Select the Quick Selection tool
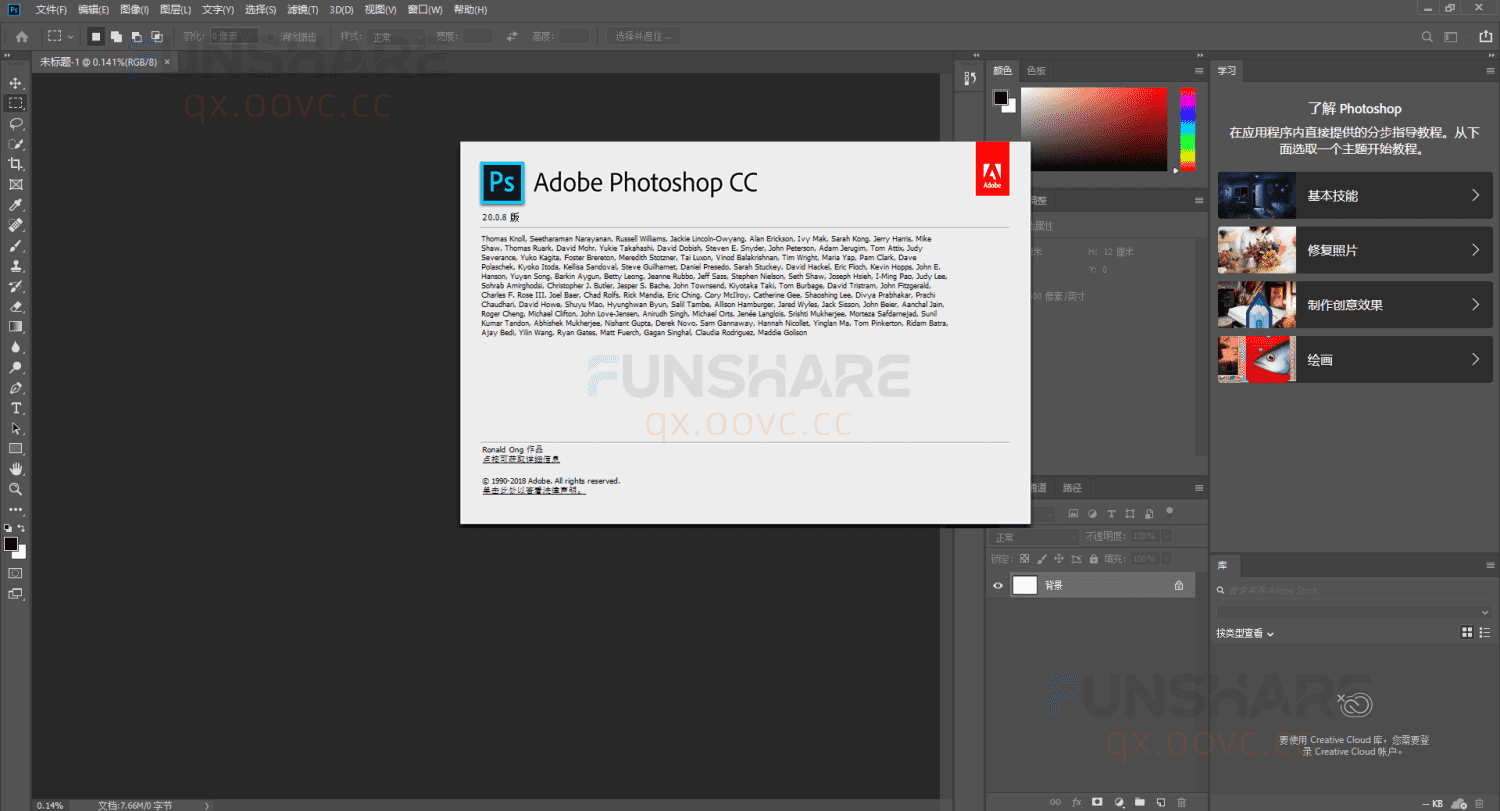The width and height of the screenshot is (1500, 811). point(16,144)
